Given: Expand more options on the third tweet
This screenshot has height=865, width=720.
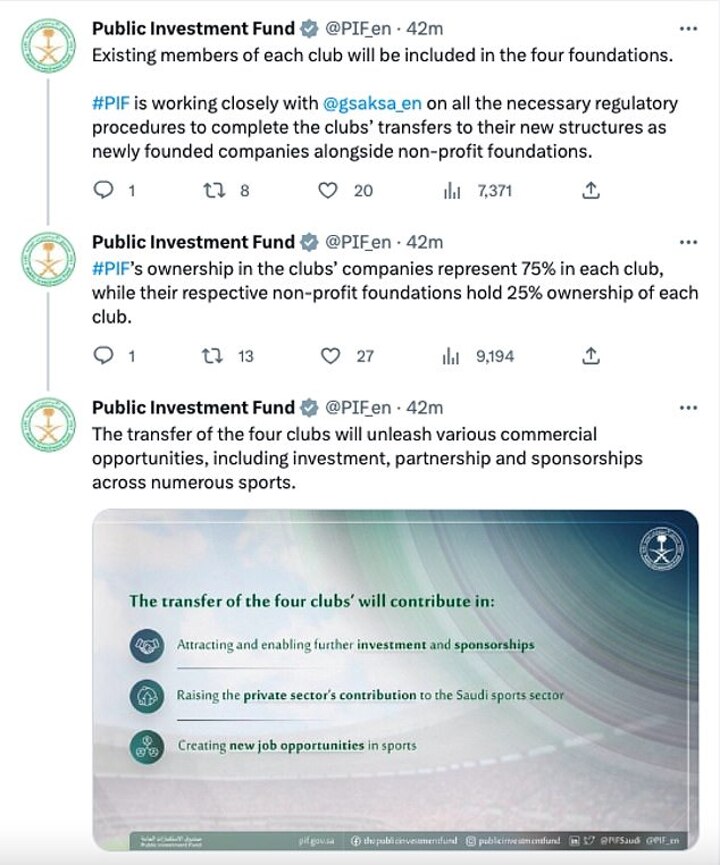Looking at the screenshot, I should coord(688,407).
